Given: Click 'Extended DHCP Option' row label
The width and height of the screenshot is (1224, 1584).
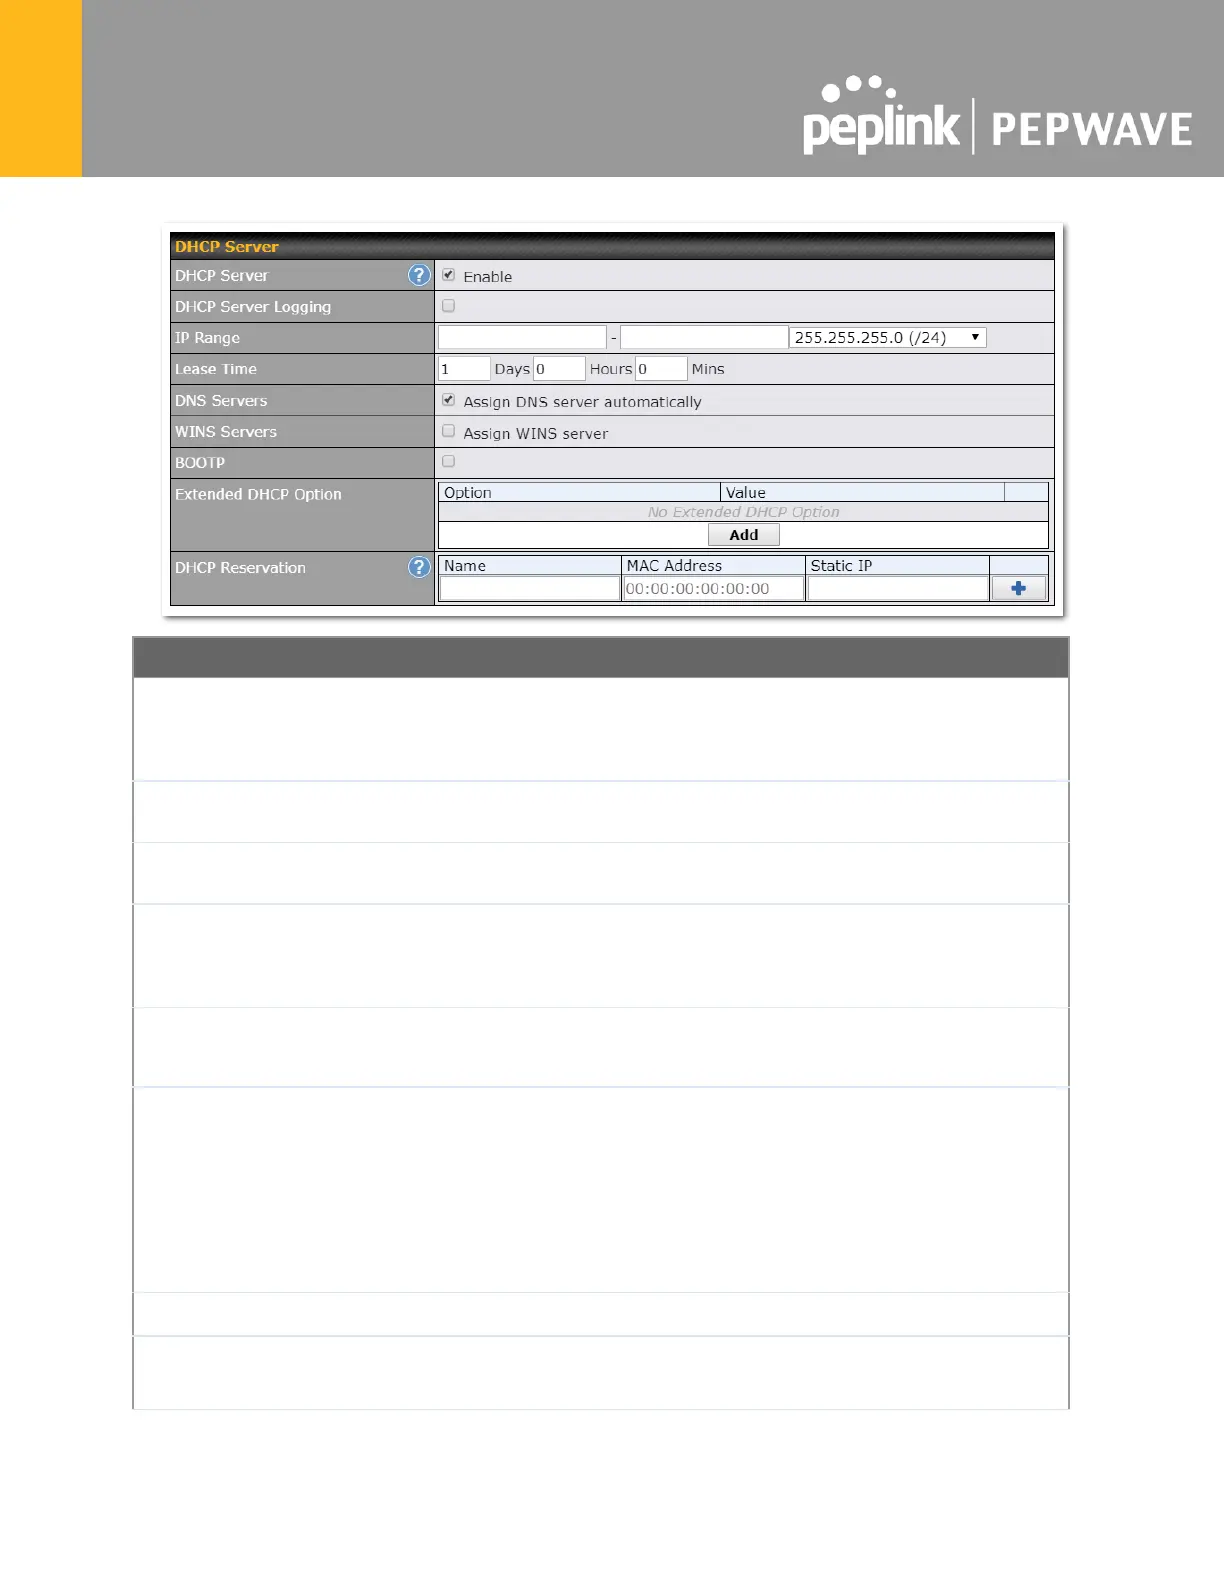Looking at the screenshot, I should coord(258,494).
